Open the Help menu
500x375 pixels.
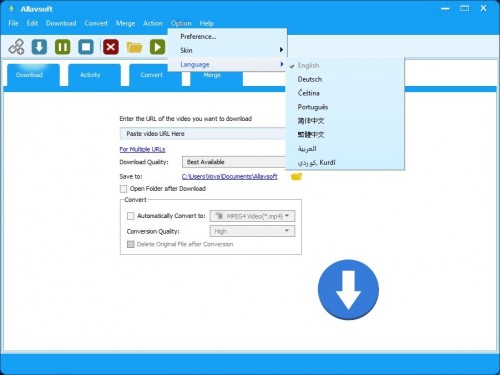tap(207, 23)
